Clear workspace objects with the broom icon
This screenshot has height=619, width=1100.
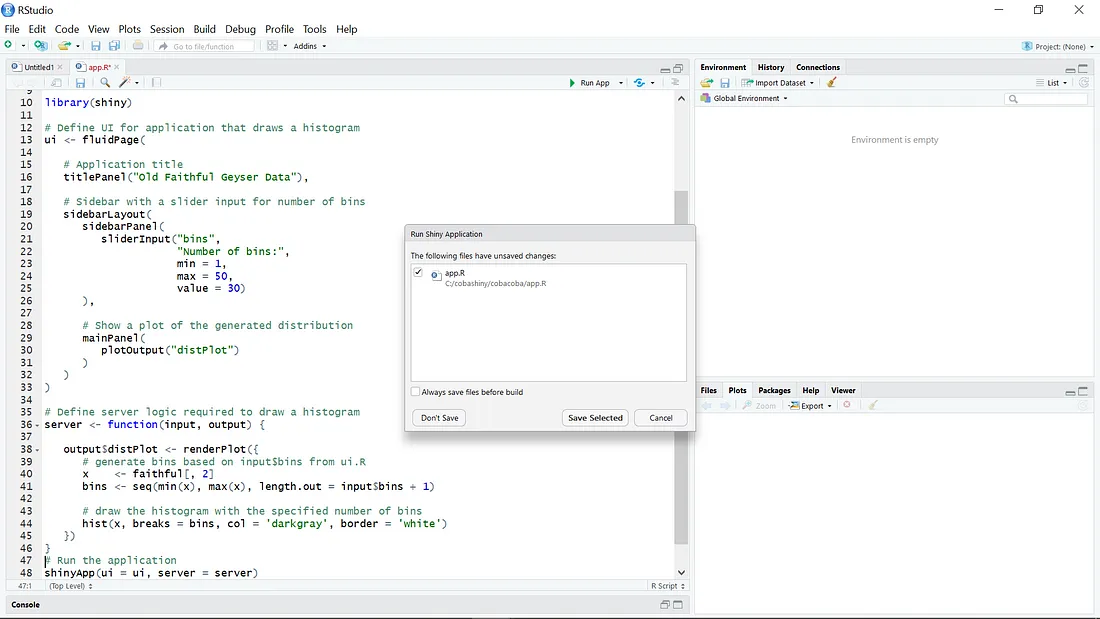point(832,83)
